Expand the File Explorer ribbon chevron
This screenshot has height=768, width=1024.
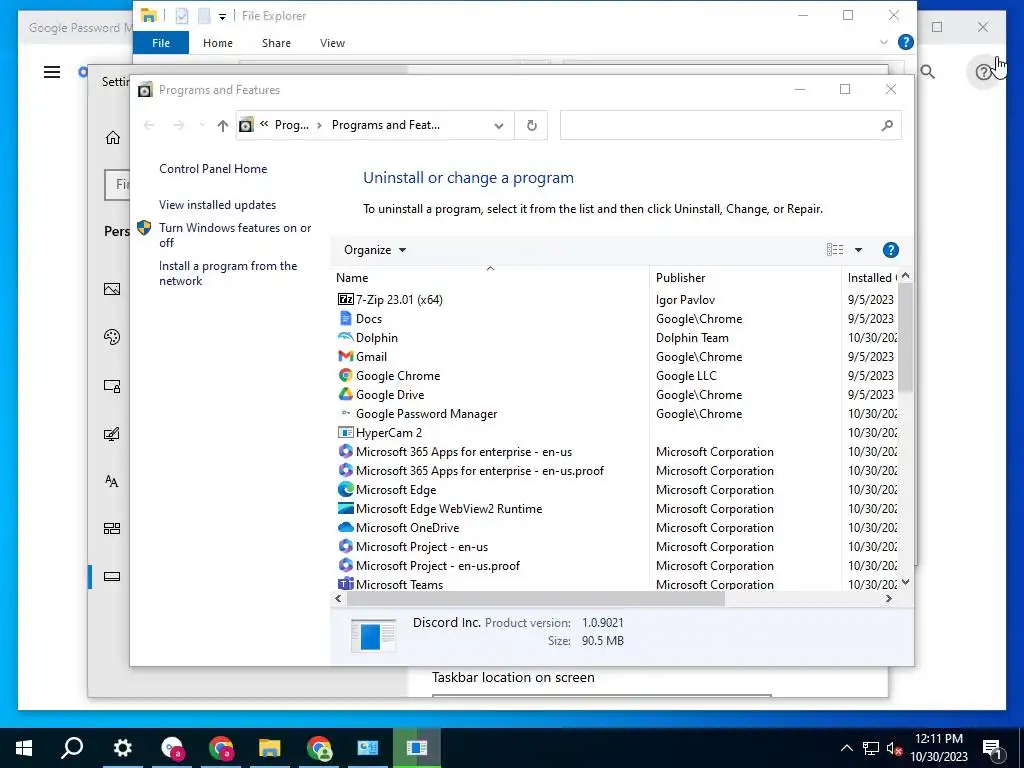(x=884, y=42)
